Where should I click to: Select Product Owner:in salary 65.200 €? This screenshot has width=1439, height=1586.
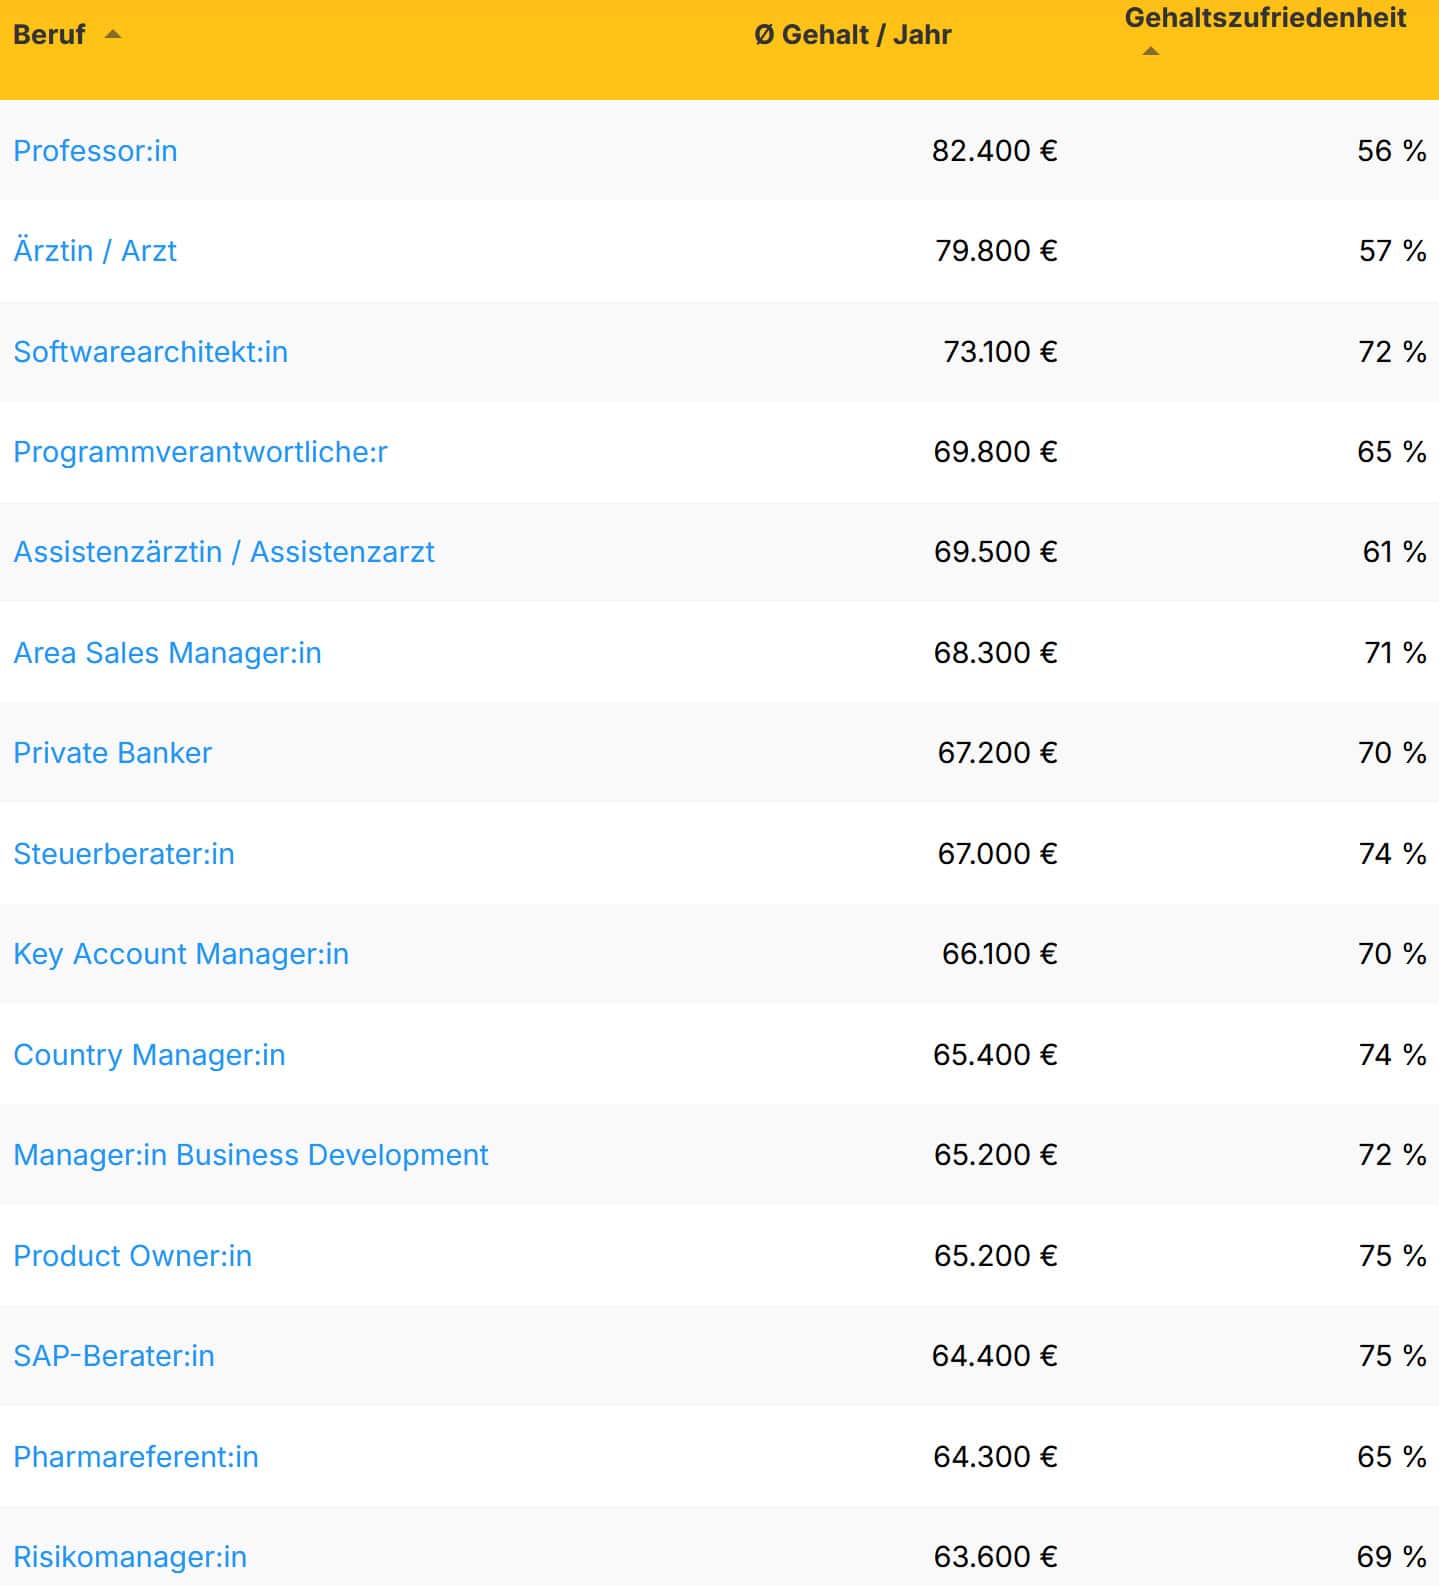pyautogui.click(x=995, y=1256)
